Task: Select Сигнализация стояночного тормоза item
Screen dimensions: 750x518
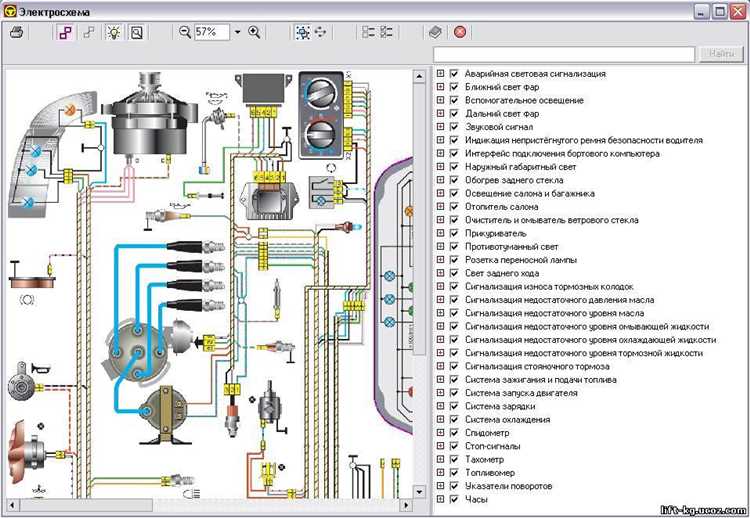Action: click(x=537, y=366)
